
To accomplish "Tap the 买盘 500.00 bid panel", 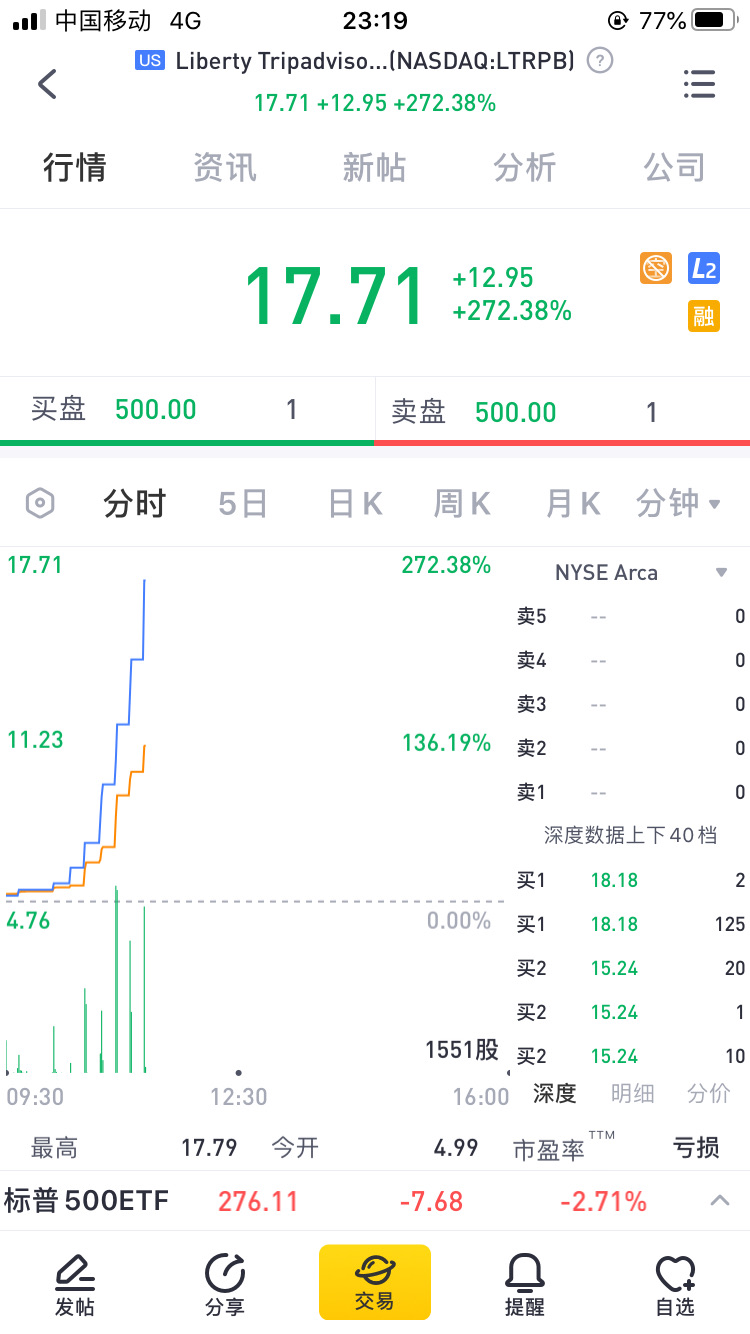I will point(187,410).
